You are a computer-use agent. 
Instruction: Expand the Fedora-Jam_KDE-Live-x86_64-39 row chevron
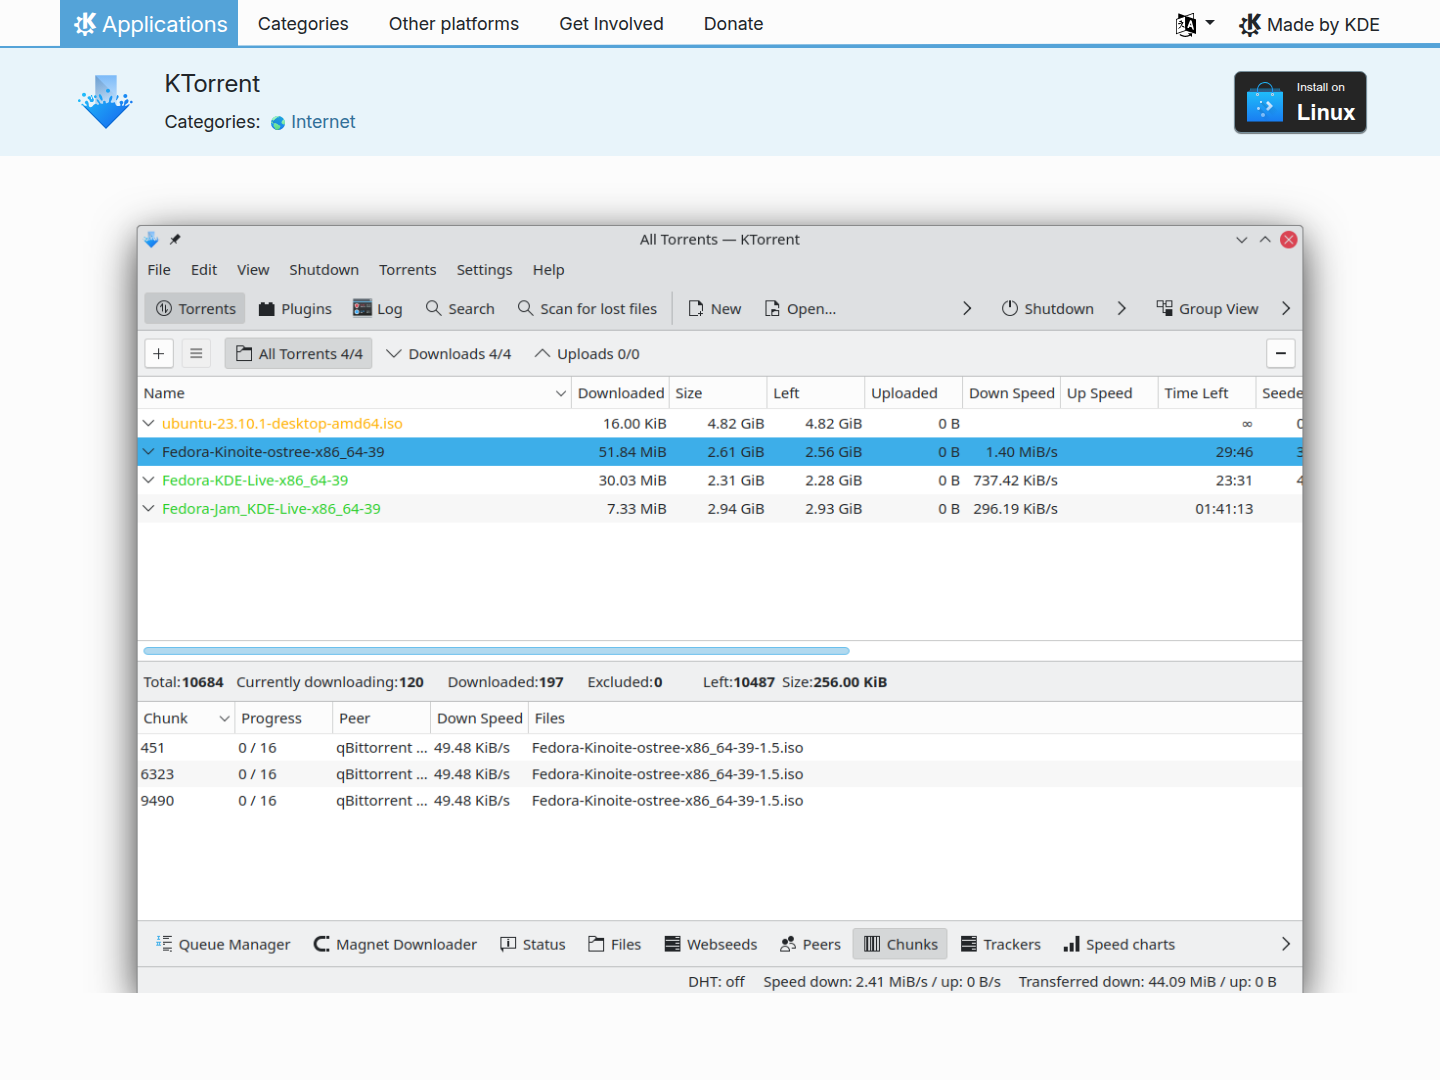149,509
